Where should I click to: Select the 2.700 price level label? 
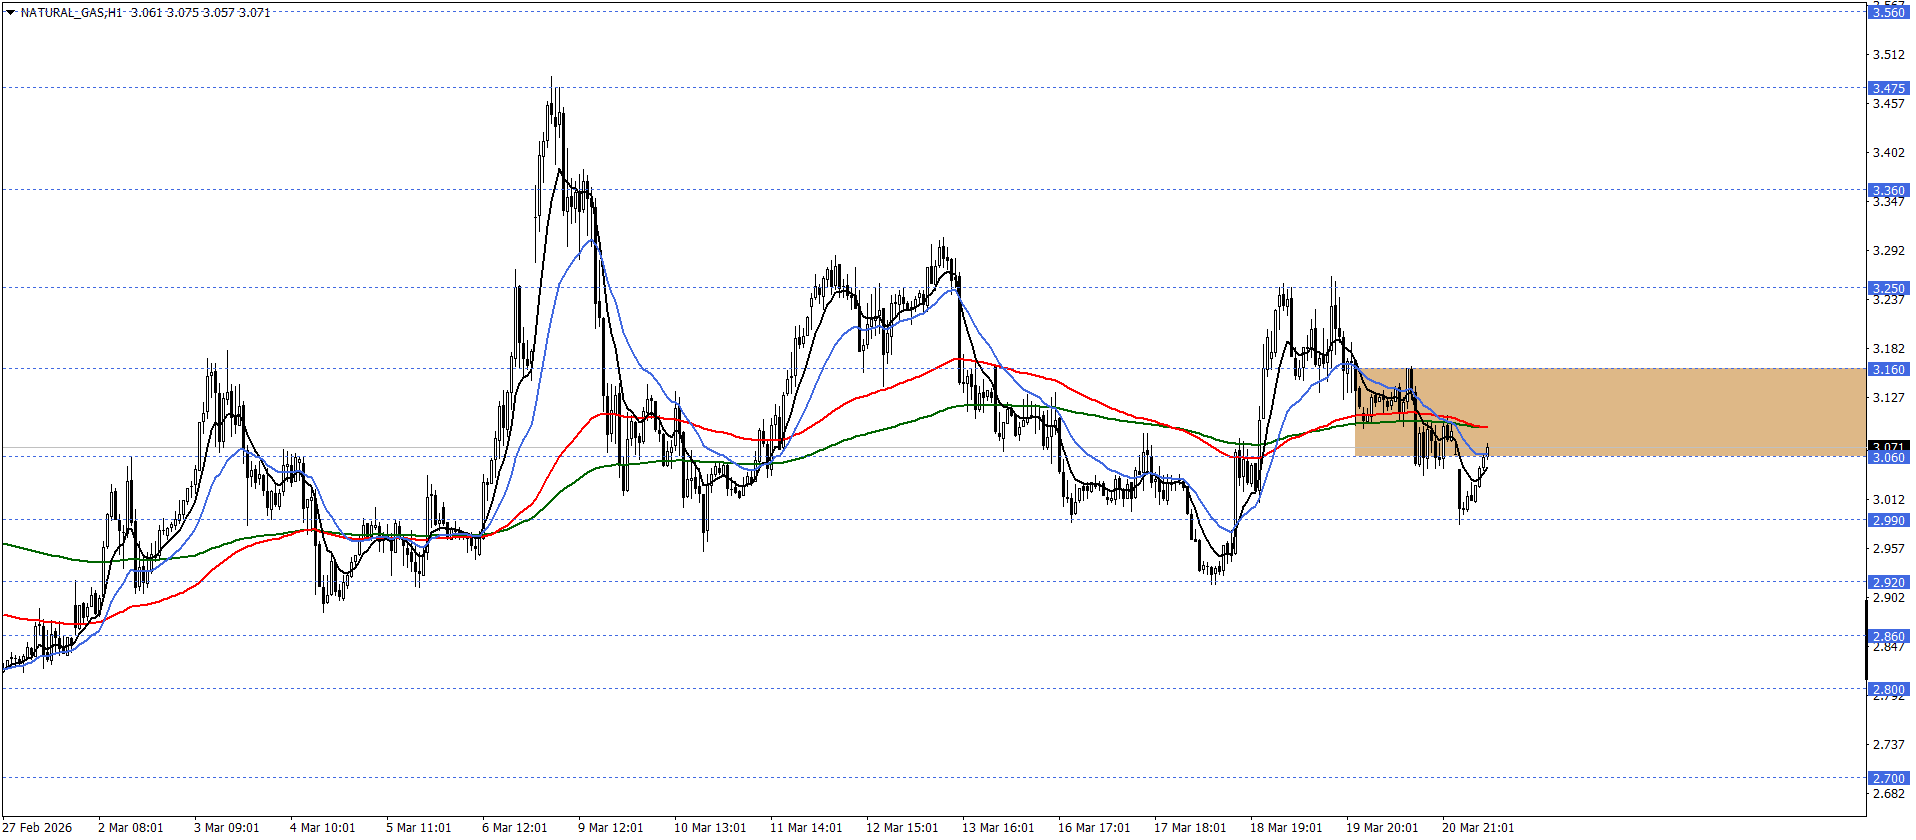pos(1888,778)
